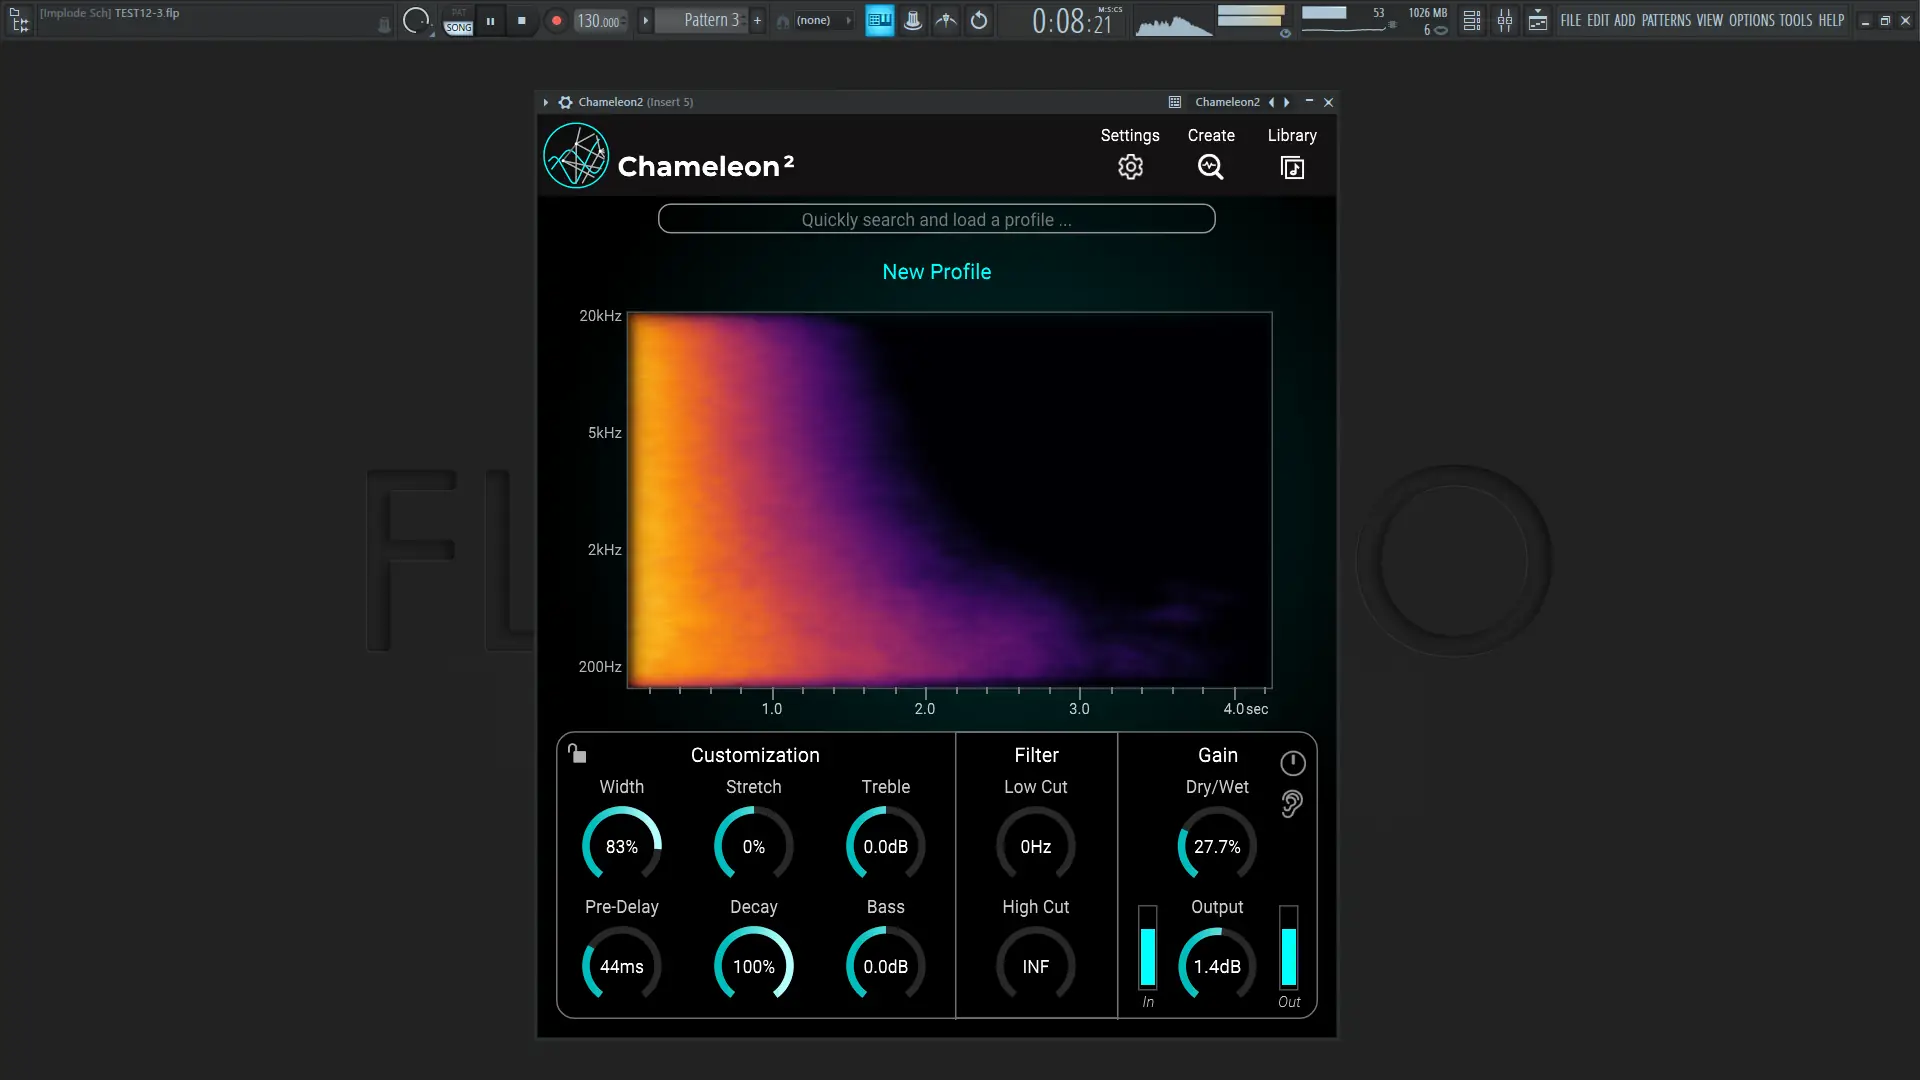1920x1080 pixels.
Task: Toggle the plugin power bypass button
Action: [1292, 764]
